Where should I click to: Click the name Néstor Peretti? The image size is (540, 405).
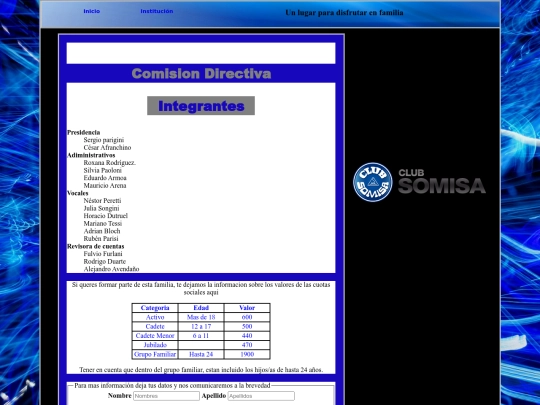pos(102,200)
